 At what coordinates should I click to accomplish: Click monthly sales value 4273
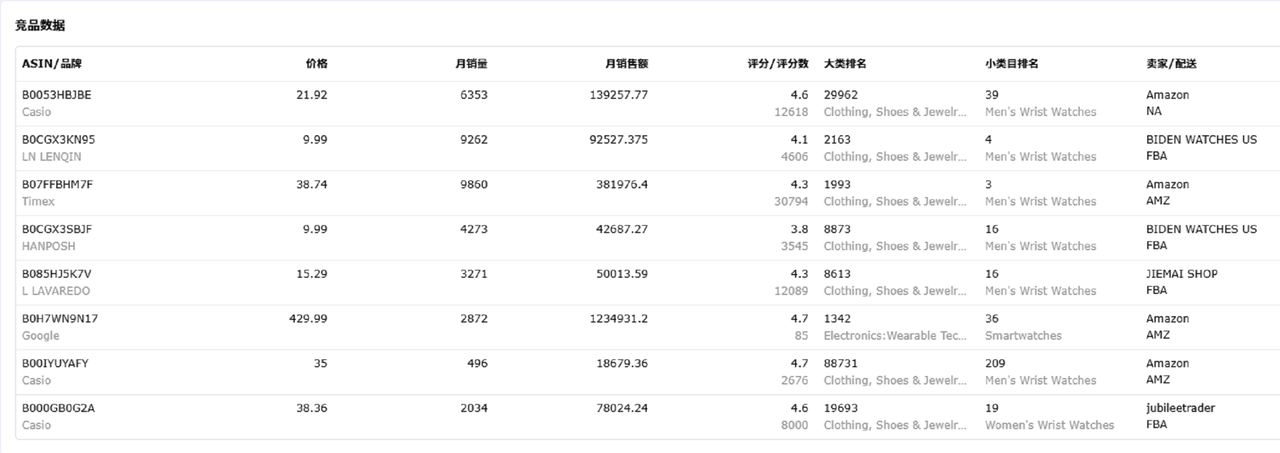pos(474,229)
